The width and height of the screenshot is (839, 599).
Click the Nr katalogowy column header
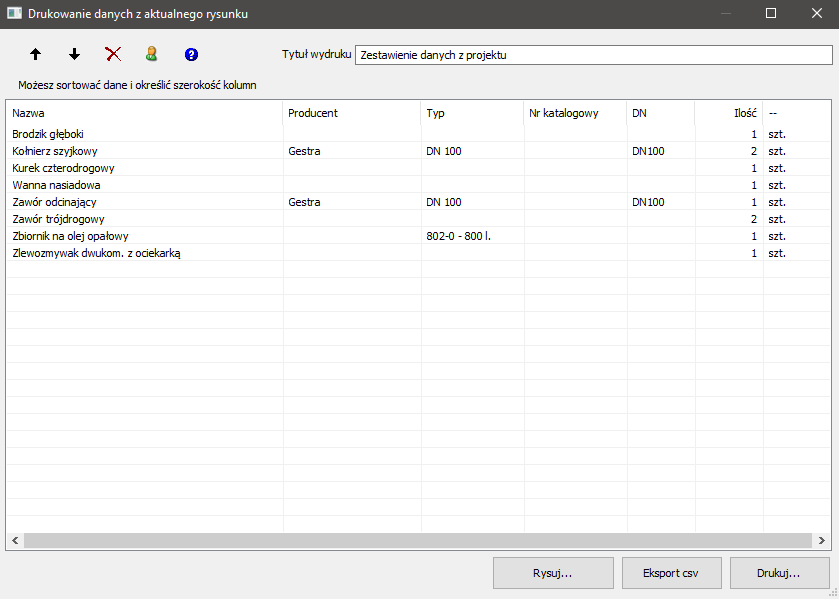(x=575, y=113)
